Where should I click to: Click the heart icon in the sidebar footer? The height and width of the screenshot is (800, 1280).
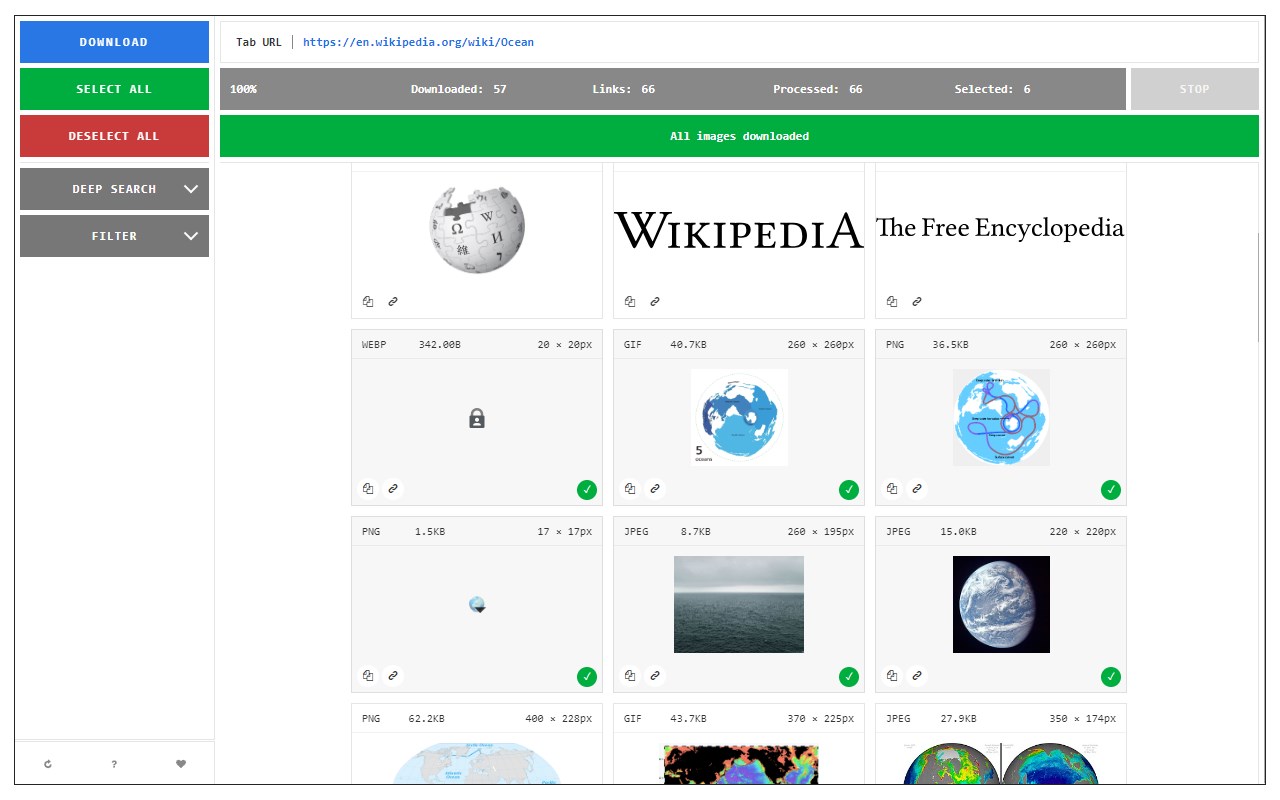pos(181,764)
